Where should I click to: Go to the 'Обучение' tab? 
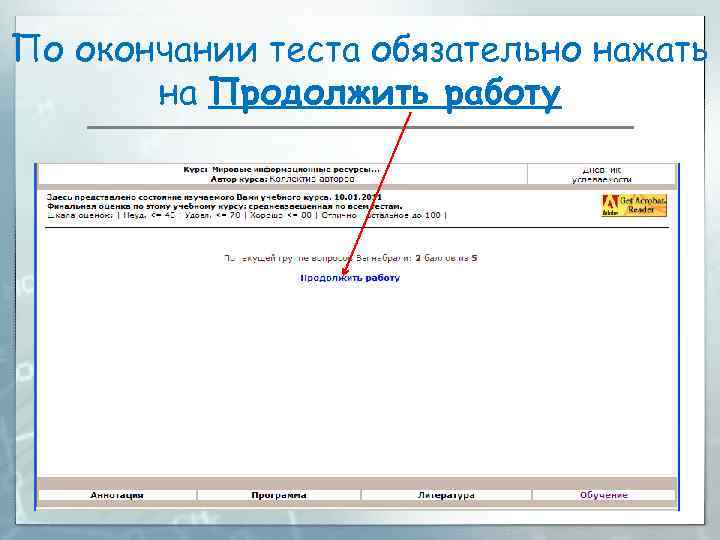coord(603,495)
